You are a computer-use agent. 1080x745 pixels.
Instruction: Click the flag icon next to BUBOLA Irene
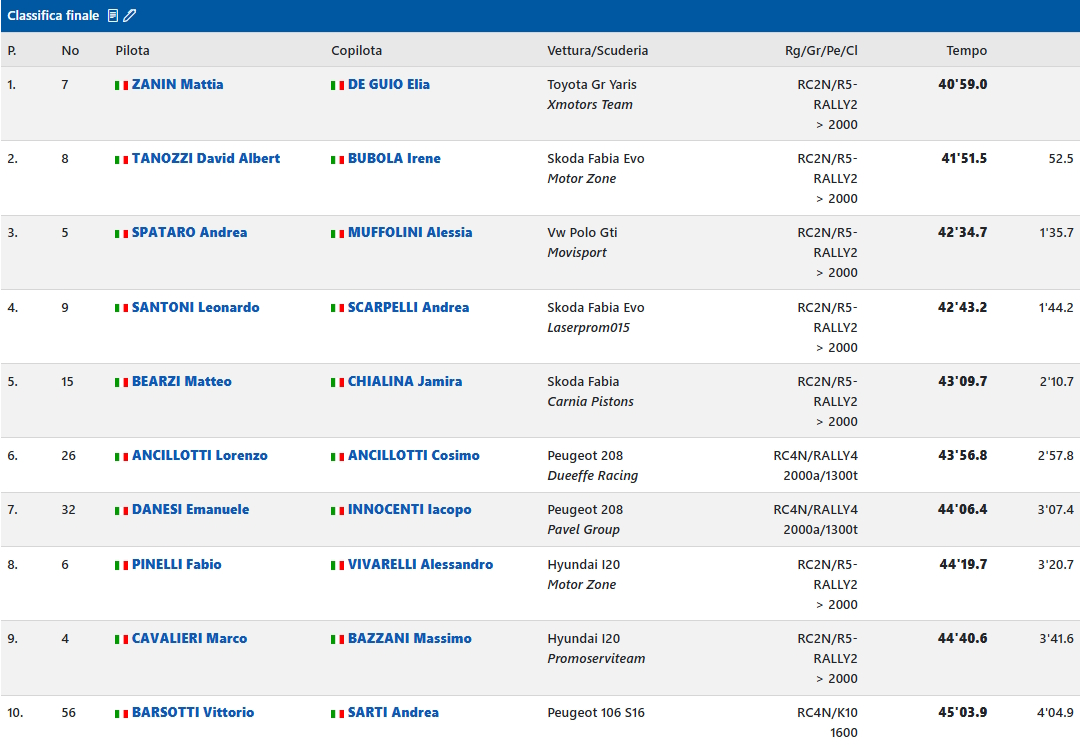pos(337,159)
